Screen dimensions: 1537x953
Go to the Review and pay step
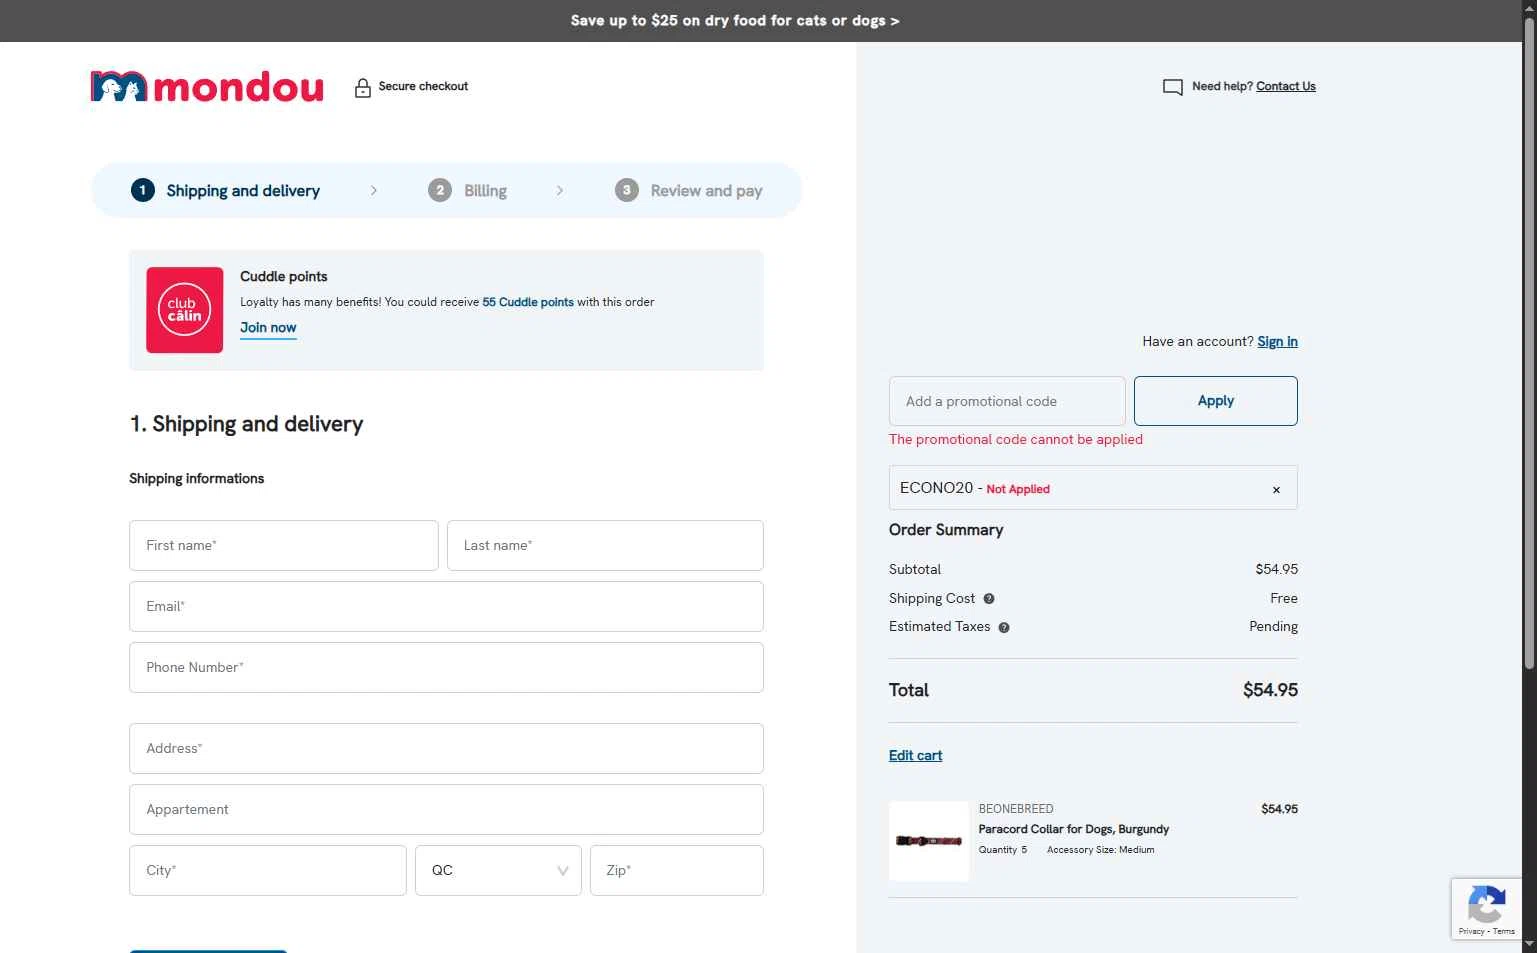[706, 191]
